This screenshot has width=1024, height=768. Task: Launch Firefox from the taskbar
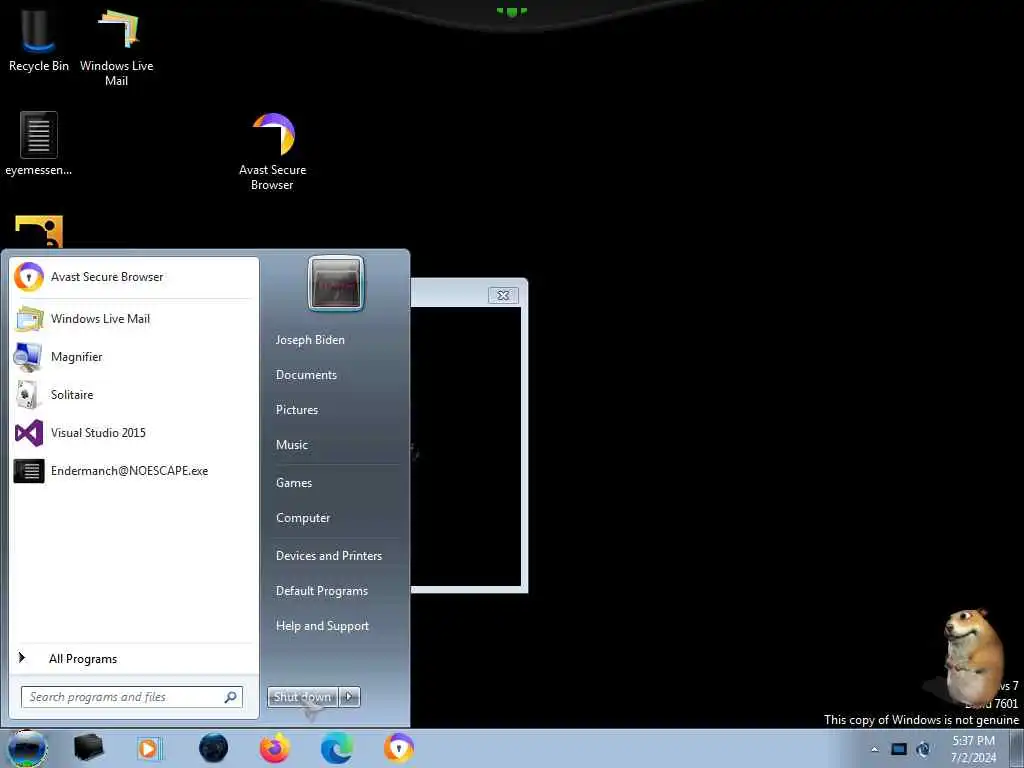point(275,748)
